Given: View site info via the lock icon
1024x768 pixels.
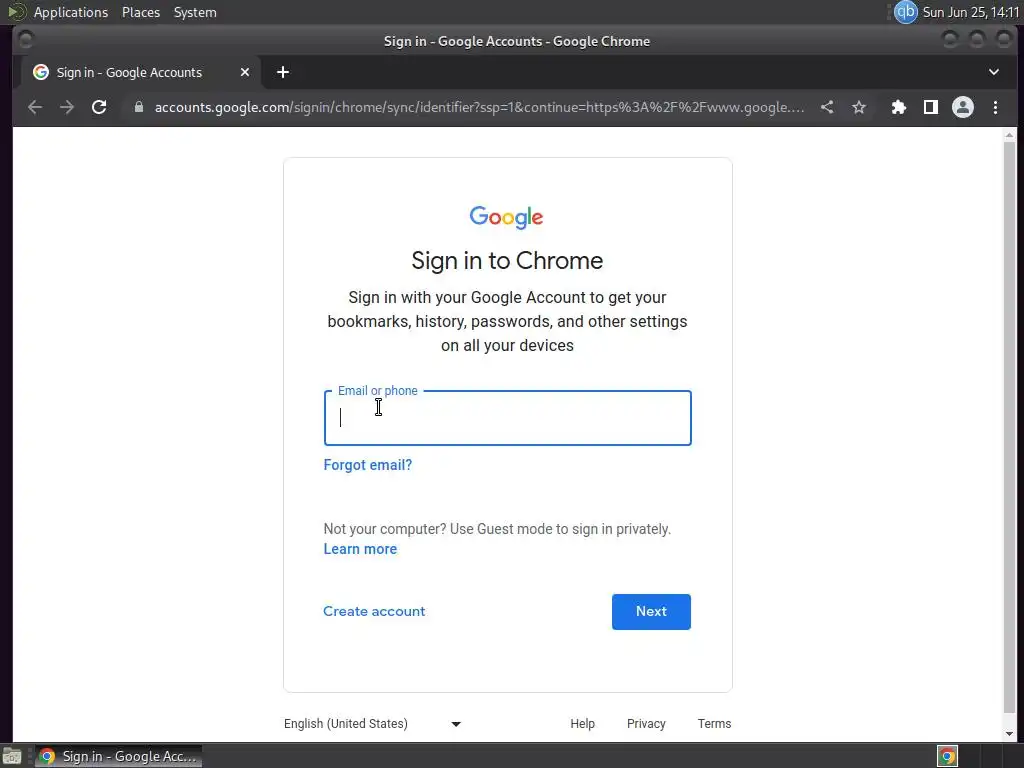Looking at the screenshot, I should pyautogui.click(x=138, y=107).
